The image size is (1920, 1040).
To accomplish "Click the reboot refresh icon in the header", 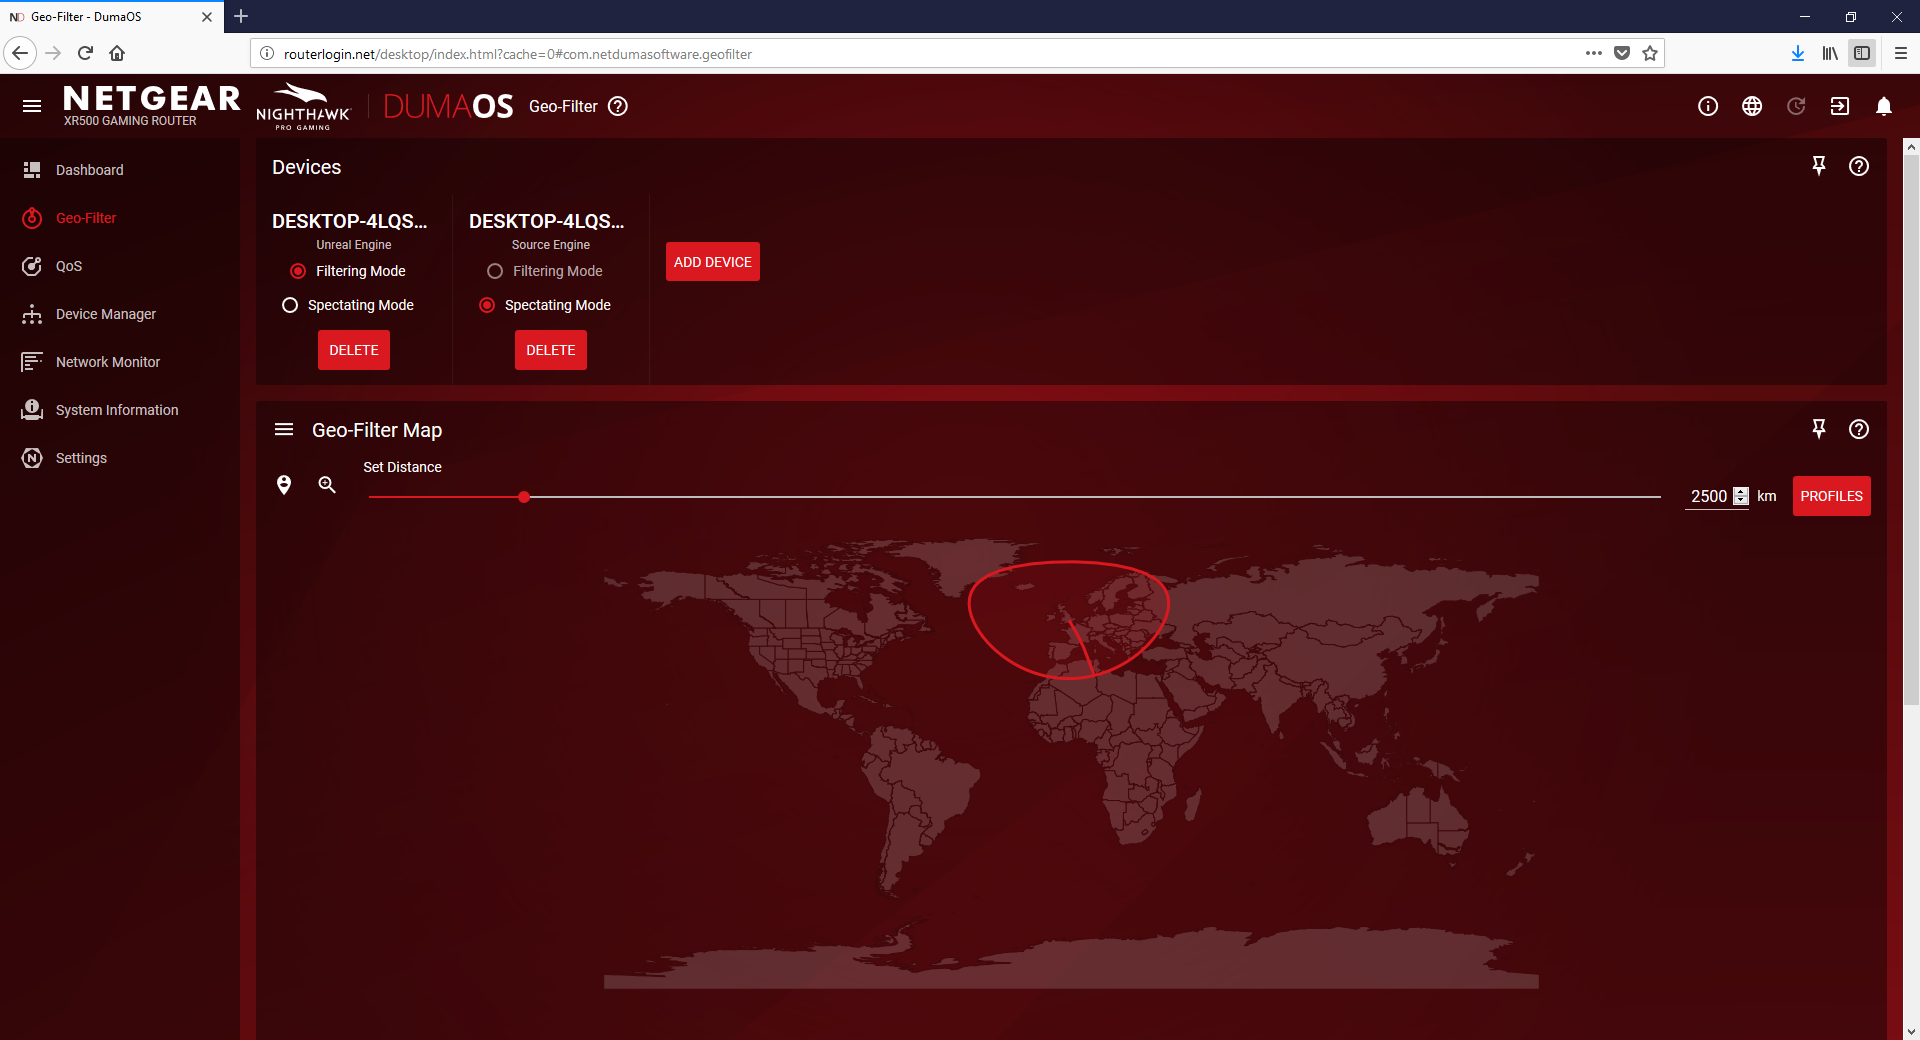I will 1796,106.
